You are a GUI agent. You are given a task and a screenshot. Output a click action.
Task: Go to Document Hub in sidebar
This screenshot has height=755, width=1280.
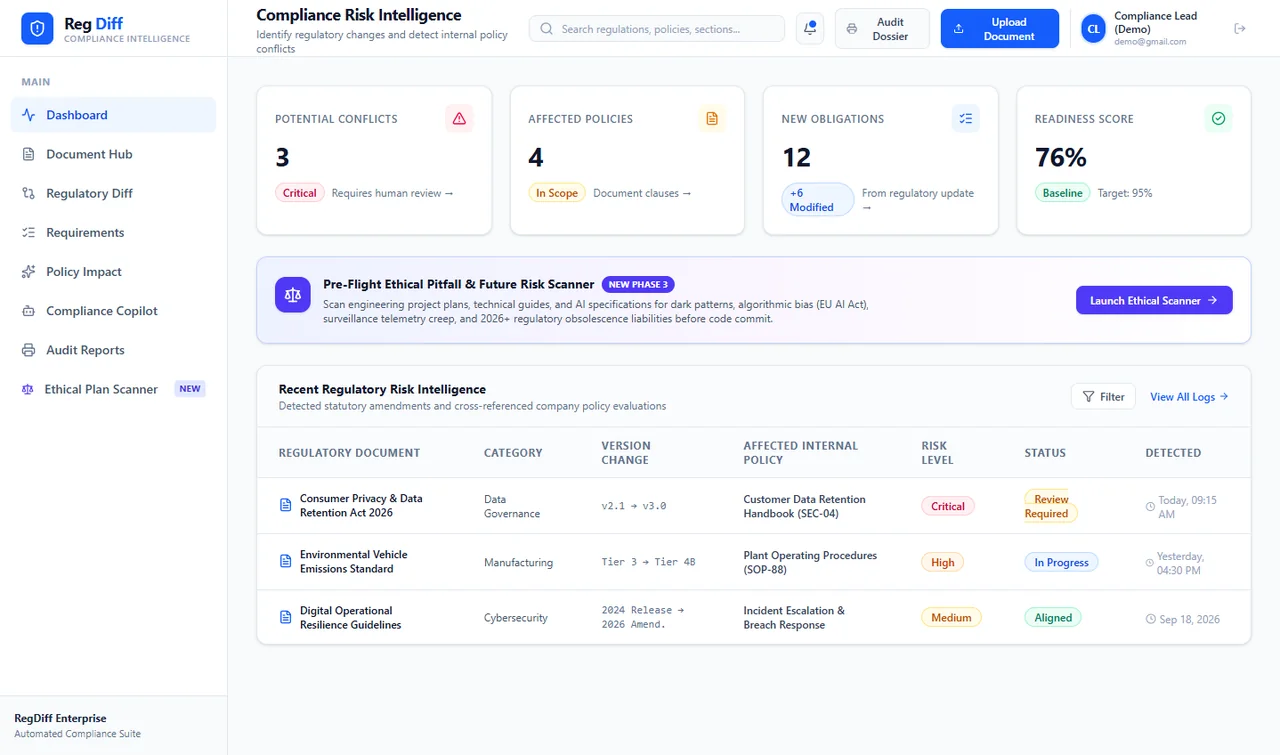point(113,154)
